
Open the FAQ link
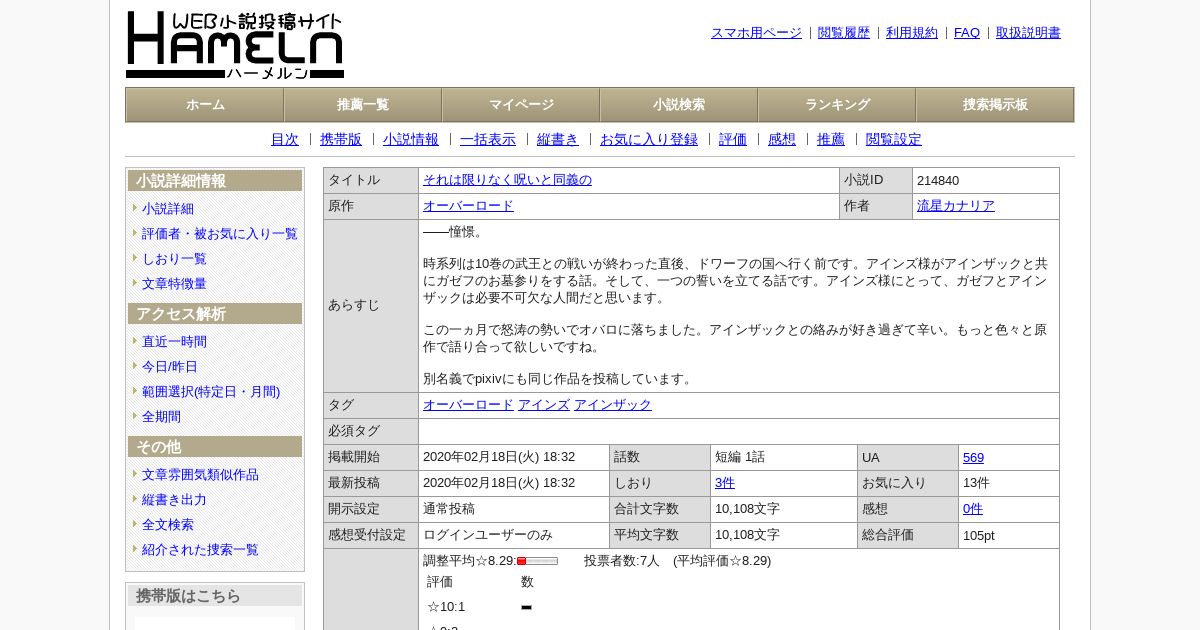(967, 33)
